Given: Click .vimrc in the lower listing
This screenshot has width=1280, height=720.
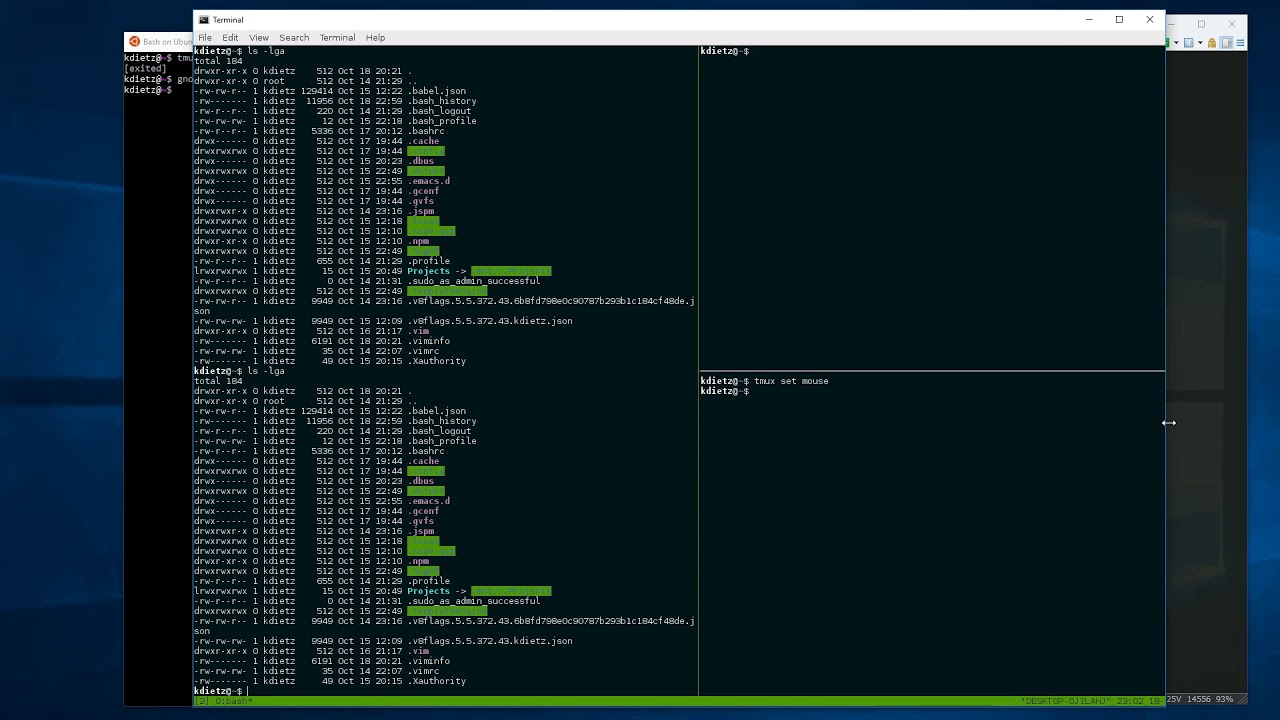Looking at the screenshot, I should click(x=423, y=671).
